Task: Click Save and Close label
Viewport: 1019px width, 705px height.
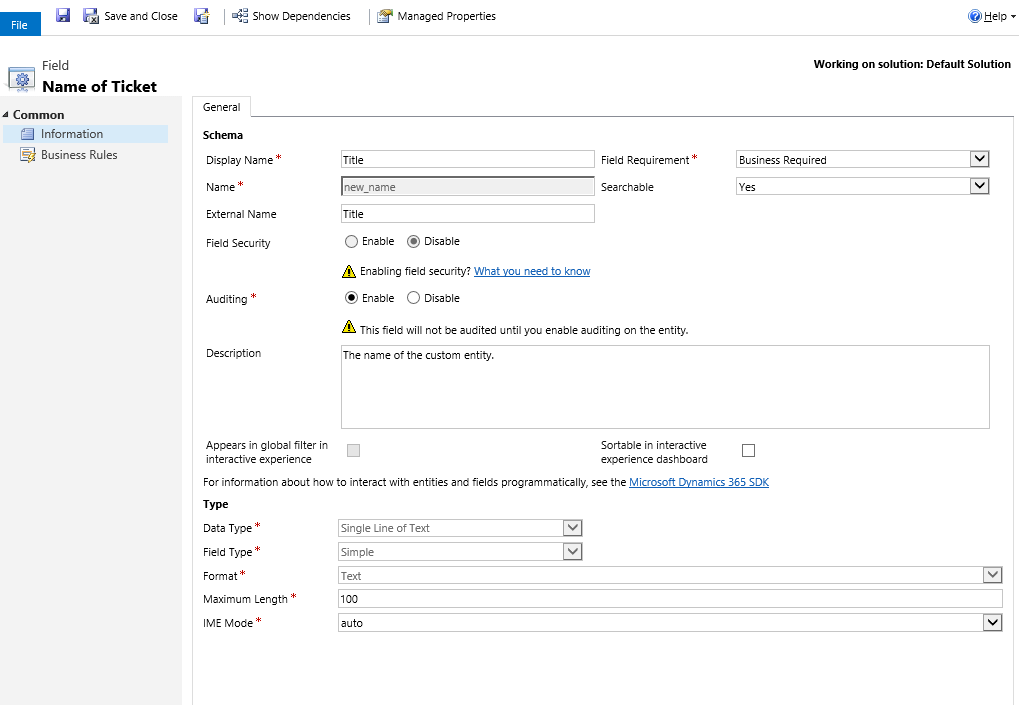Action: [141, 16]
